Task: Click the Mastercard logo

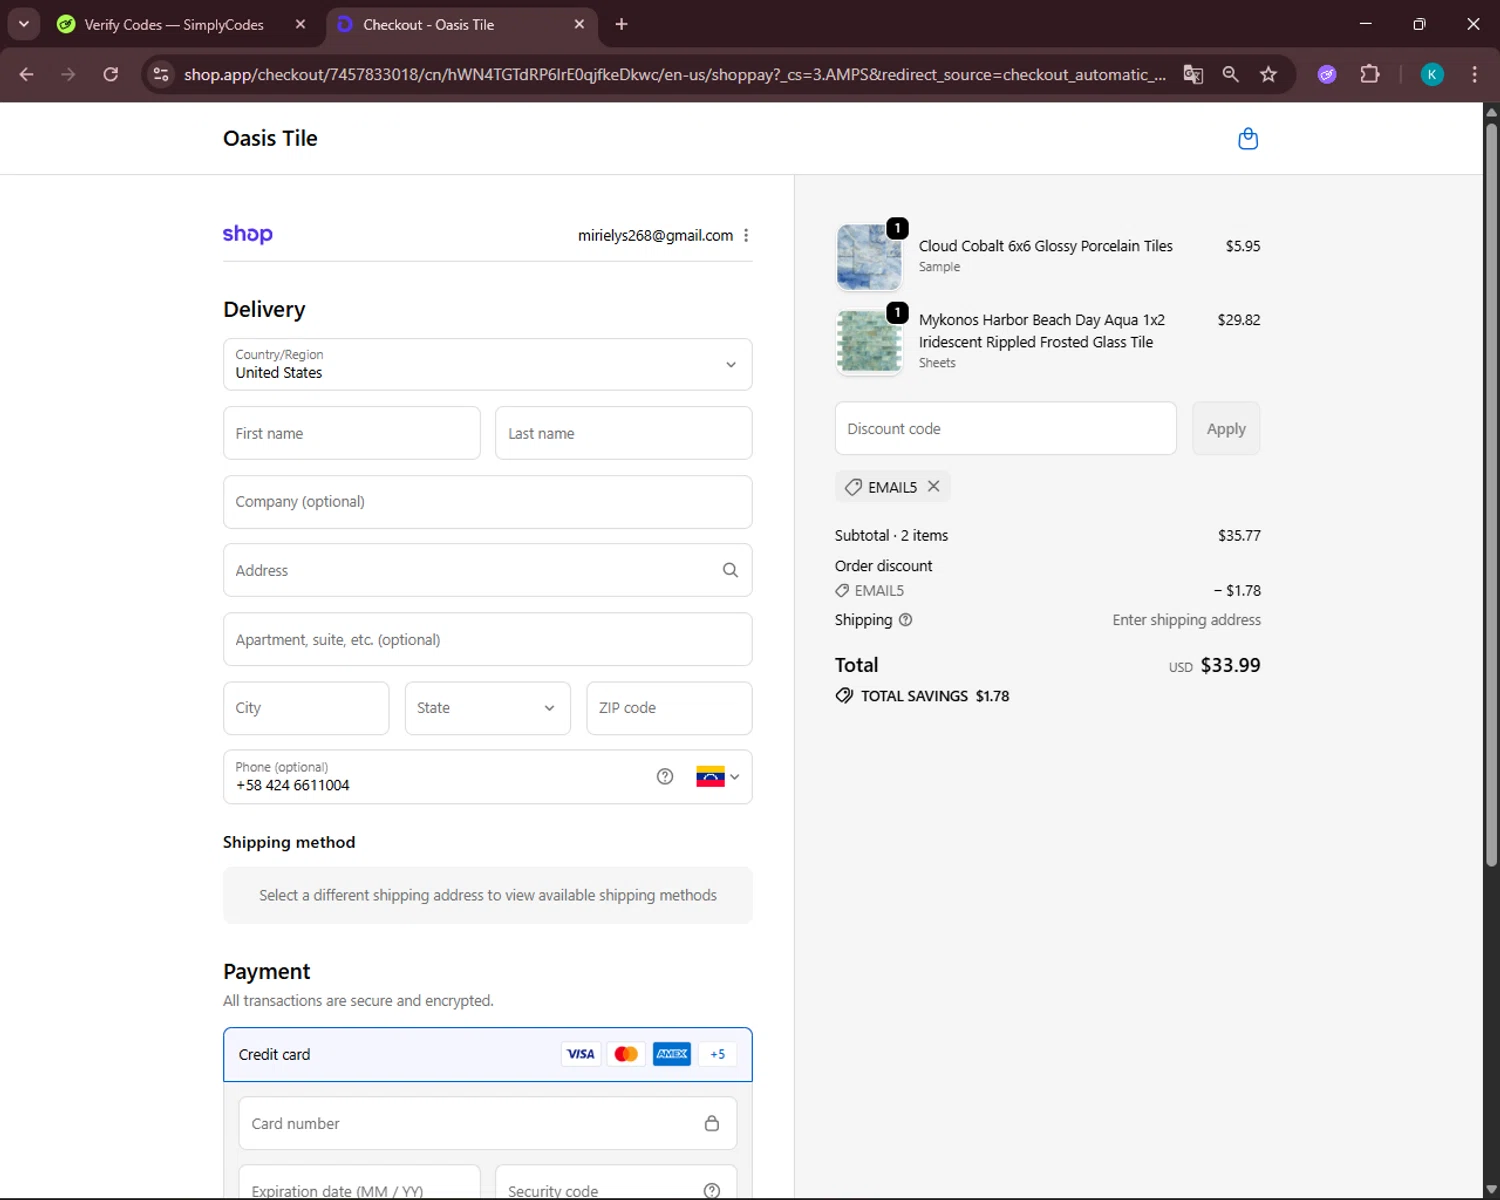Action: tap(626, 1054)
